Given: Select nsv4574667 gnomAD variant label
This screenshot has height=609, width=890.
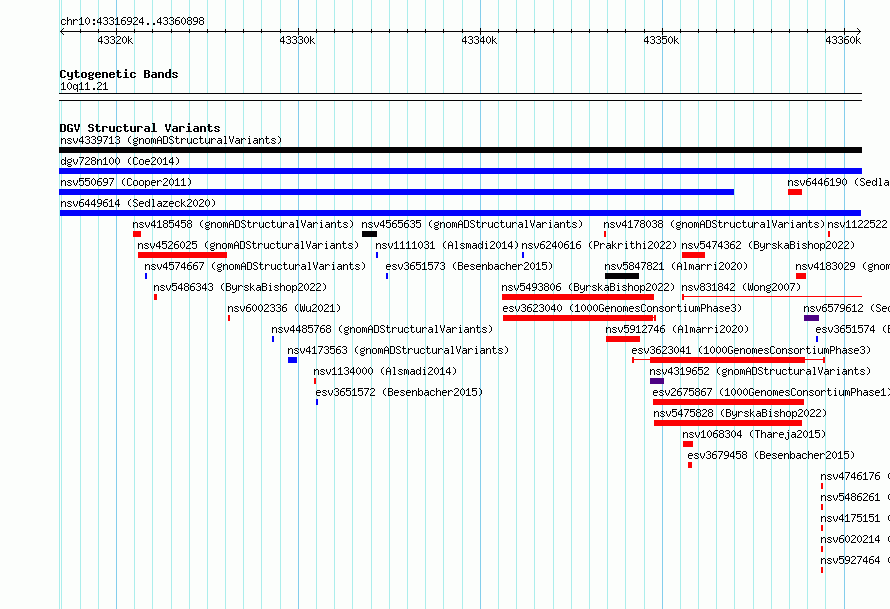Looking at the screenshot, I should (255, 266).
